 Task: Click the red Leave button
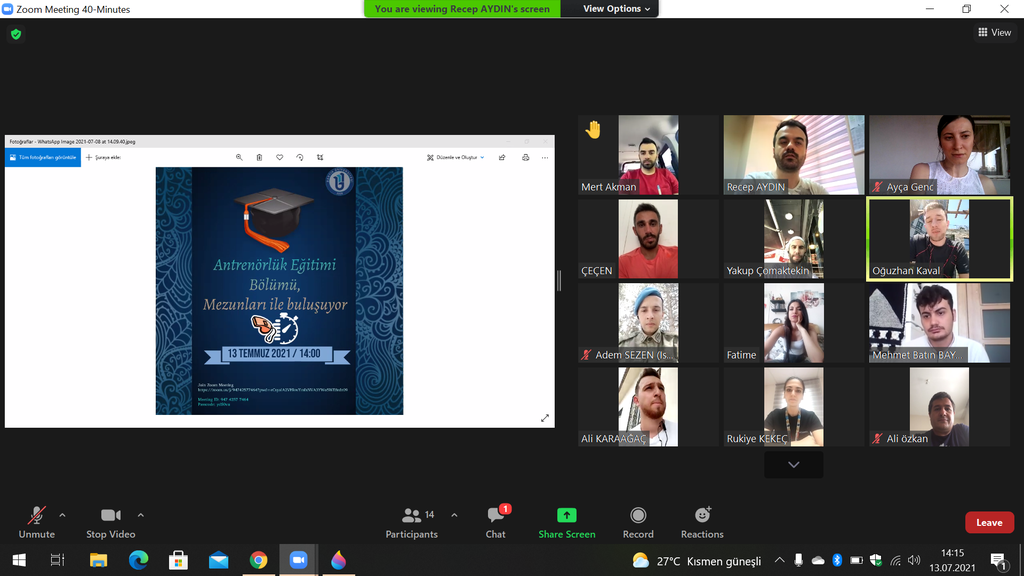point(988,522)
